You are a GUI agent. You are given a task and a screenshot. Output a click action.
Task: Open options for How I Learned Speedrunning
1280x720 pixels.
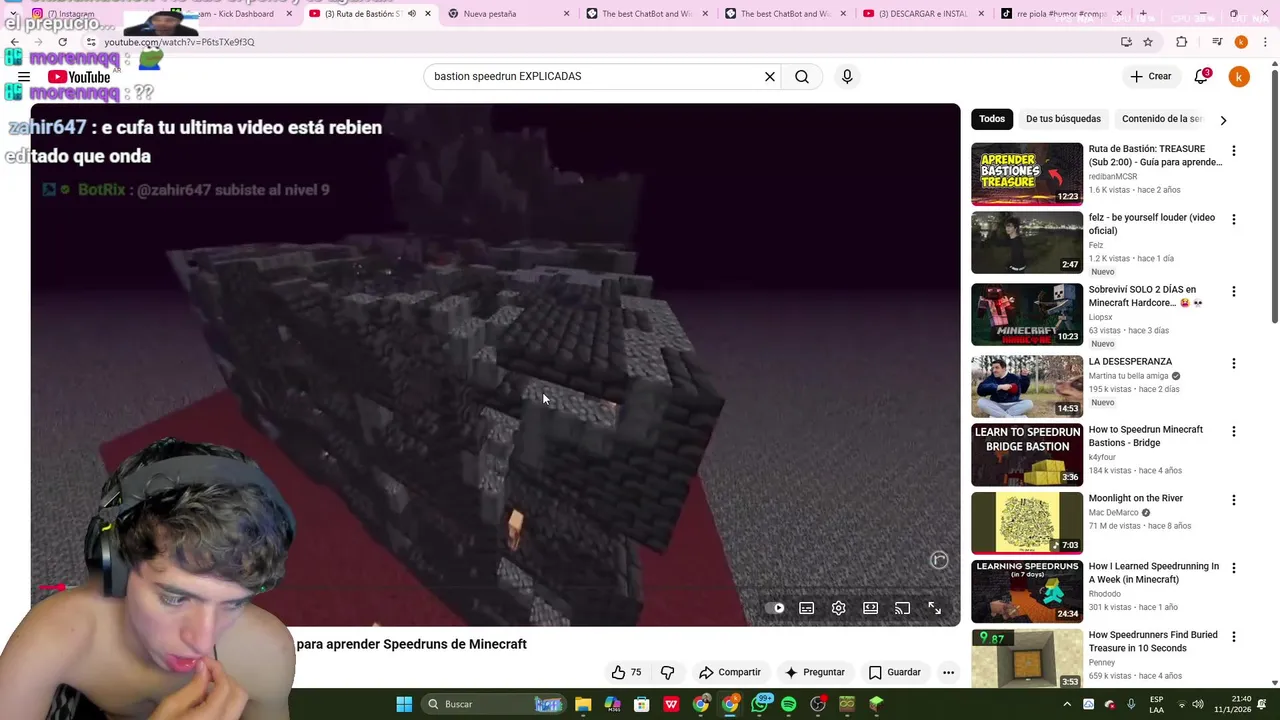pos(1233,568)
